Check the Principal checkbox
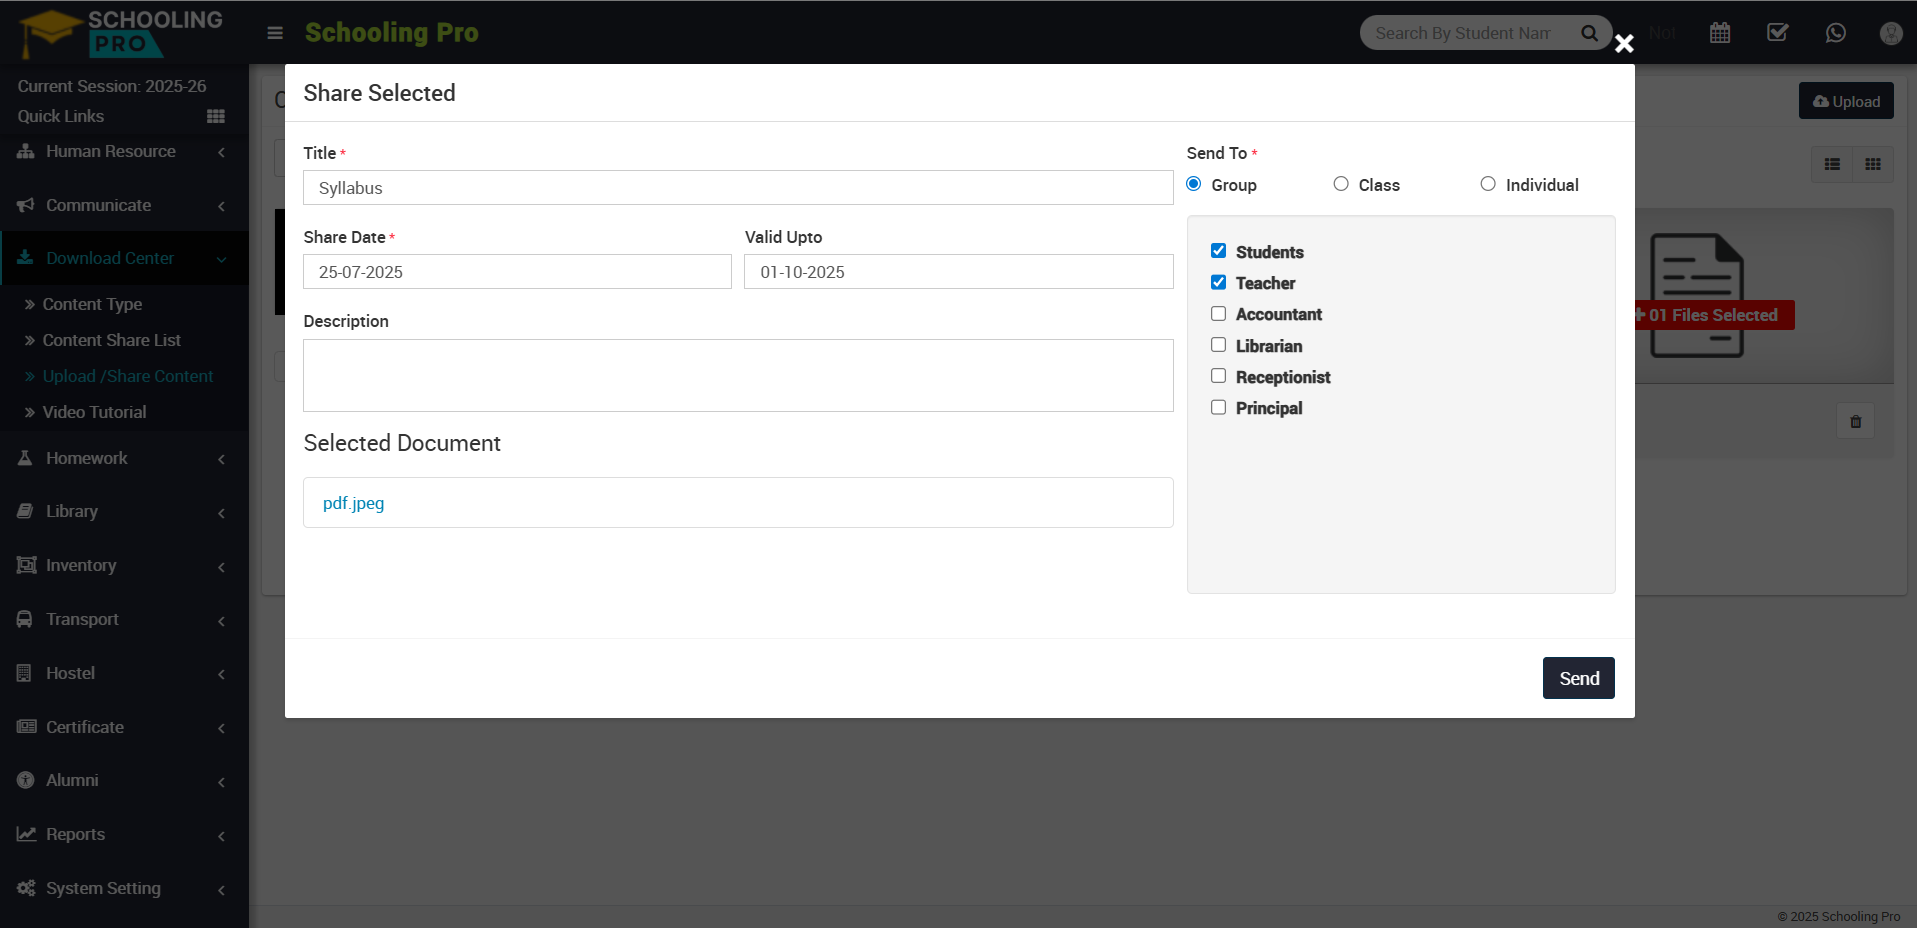Viewport: 1917px width, 928px height. pos(1218,407)
